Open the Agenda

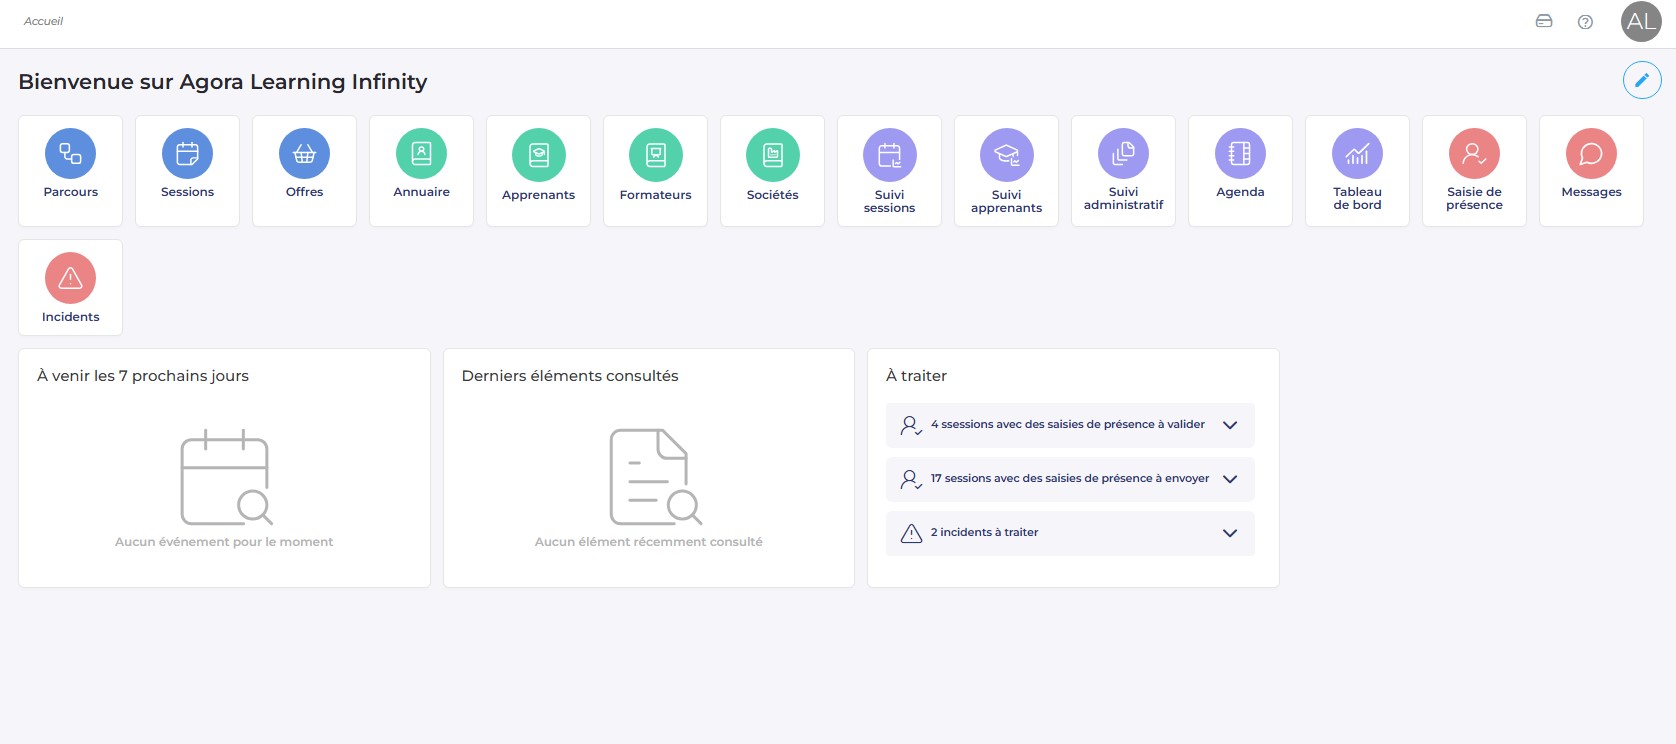[x=1240, y=170]
